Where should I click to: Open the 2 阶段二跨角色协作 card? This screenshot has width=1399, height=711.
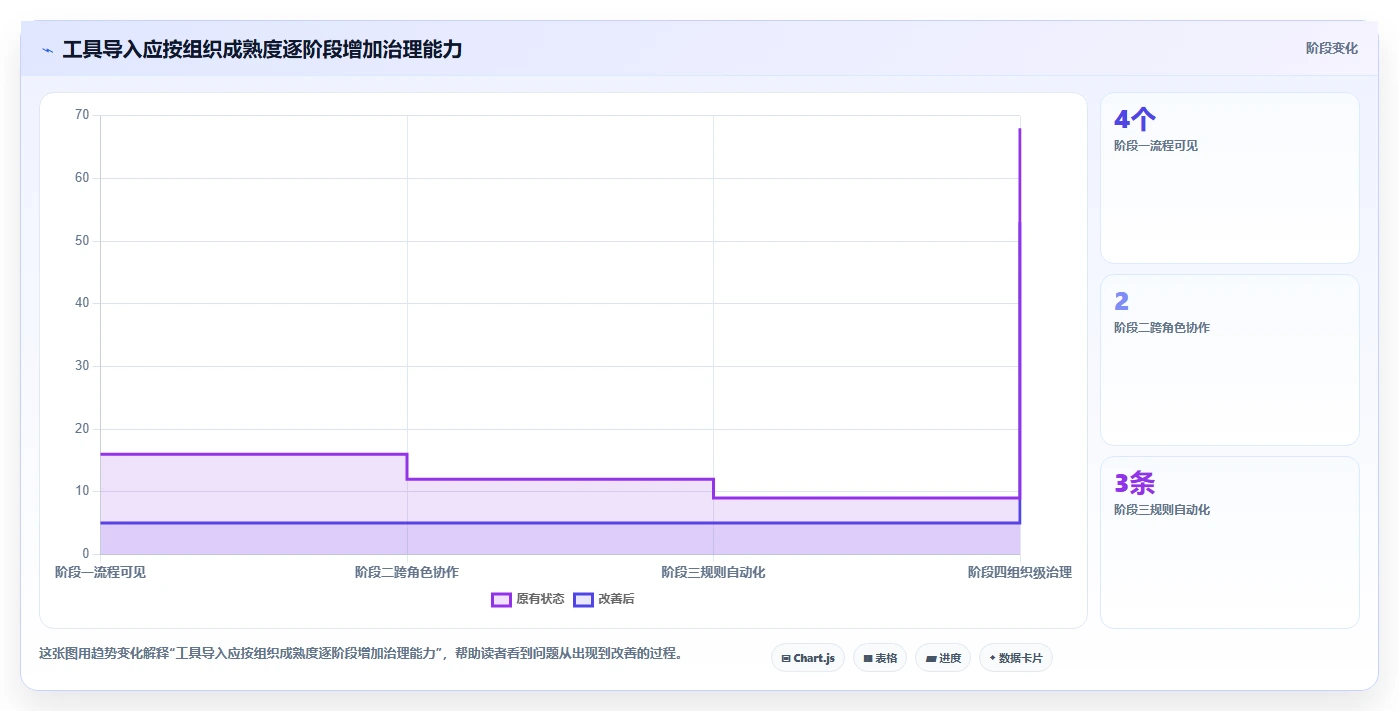tap(1230, 360)
